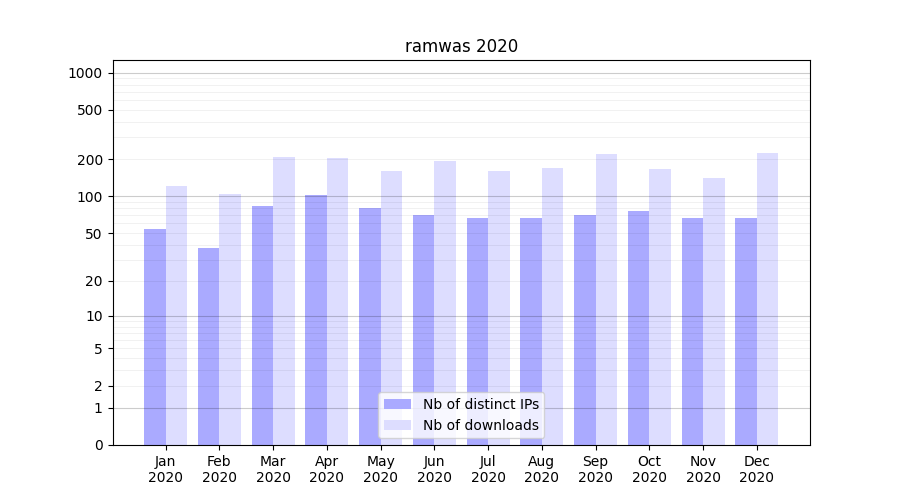Select the 'Nb of downloads' legend text
900x500 pixels.
click(x=480, y=425)
